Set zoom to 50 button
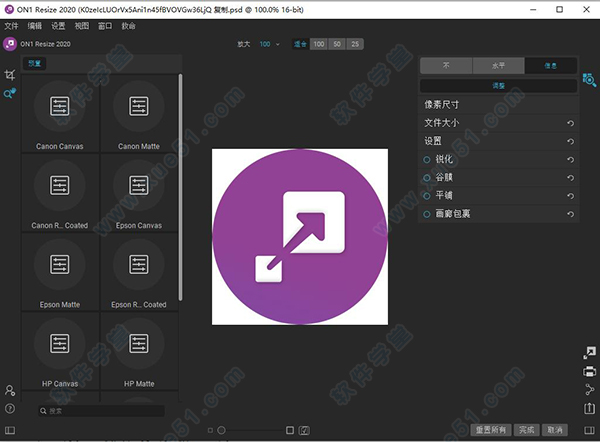 (337, 44)
